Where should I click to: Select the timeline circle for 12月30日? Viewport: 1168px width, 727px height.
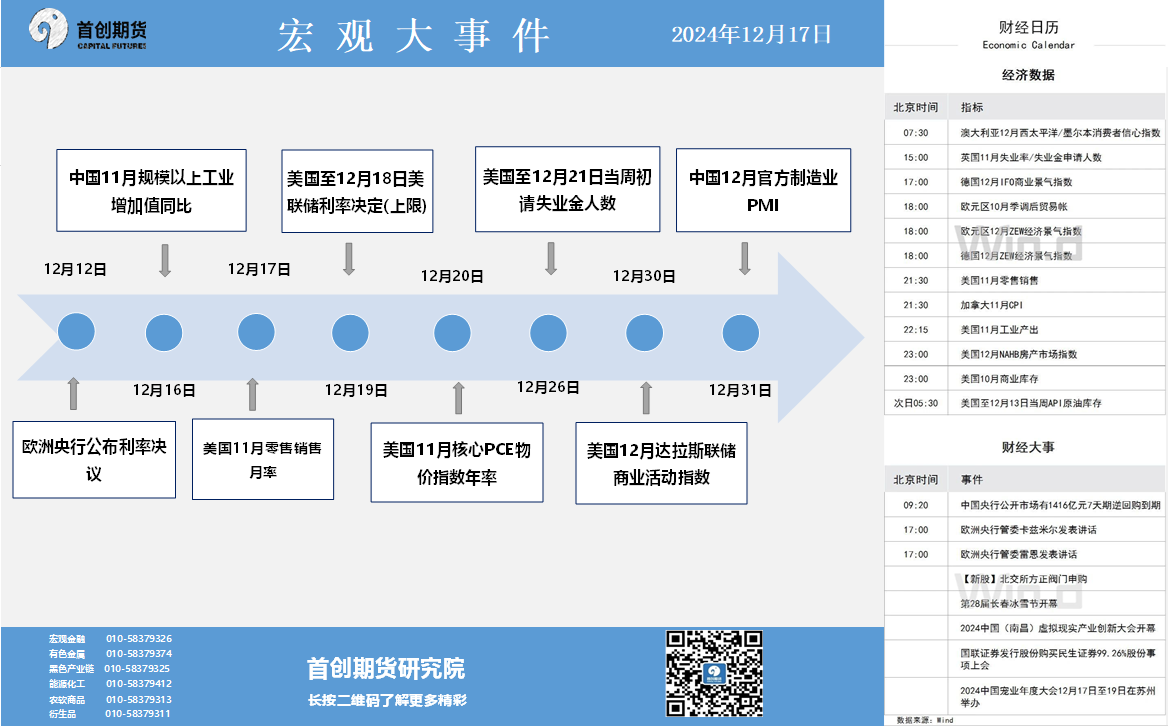coord(644,332)
